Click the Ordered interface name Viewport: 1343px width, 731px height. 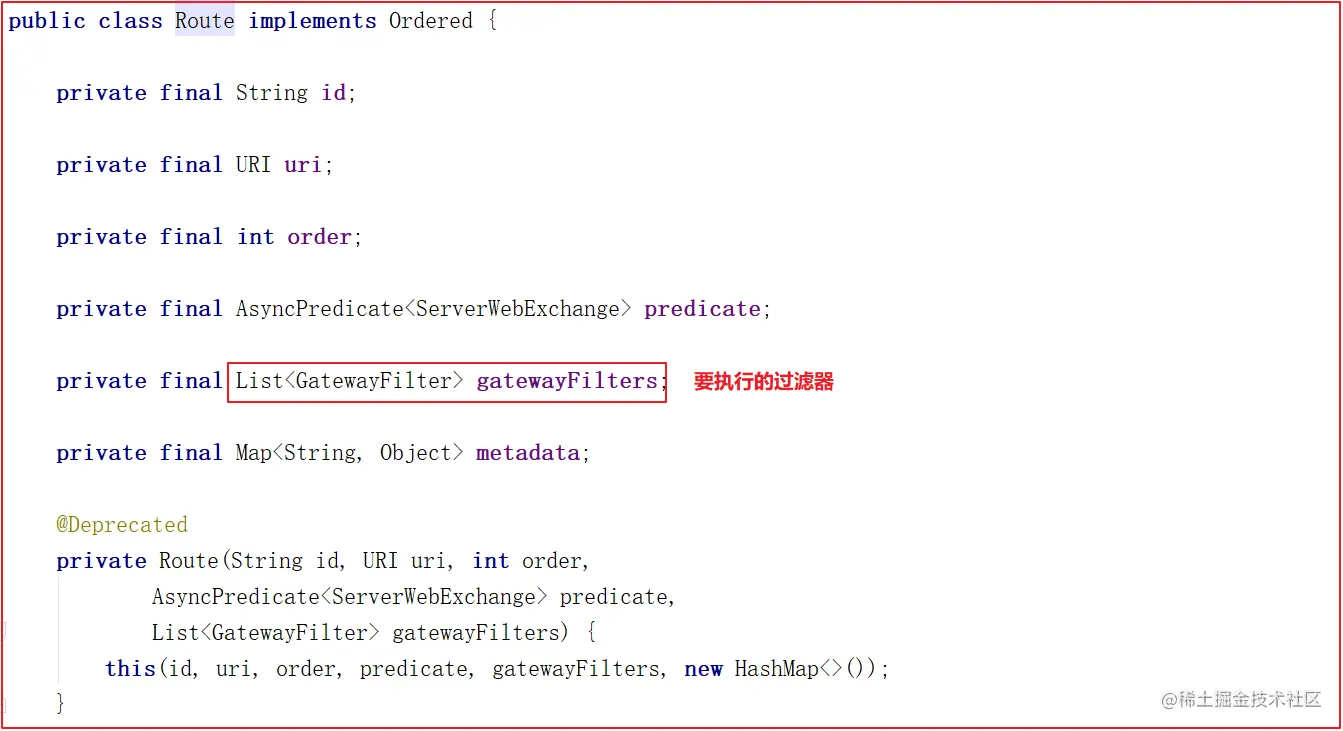pos(430,21)
